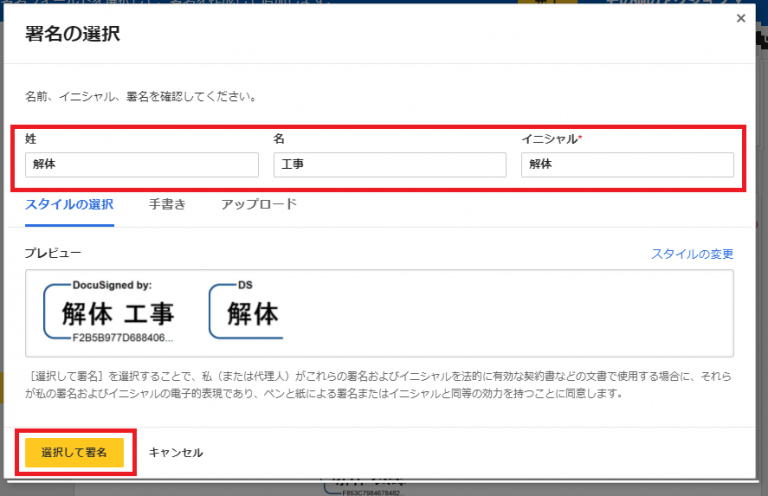
Task: Click the instruction text 名前、イニシャル、署名を確認
Action: 141,97
